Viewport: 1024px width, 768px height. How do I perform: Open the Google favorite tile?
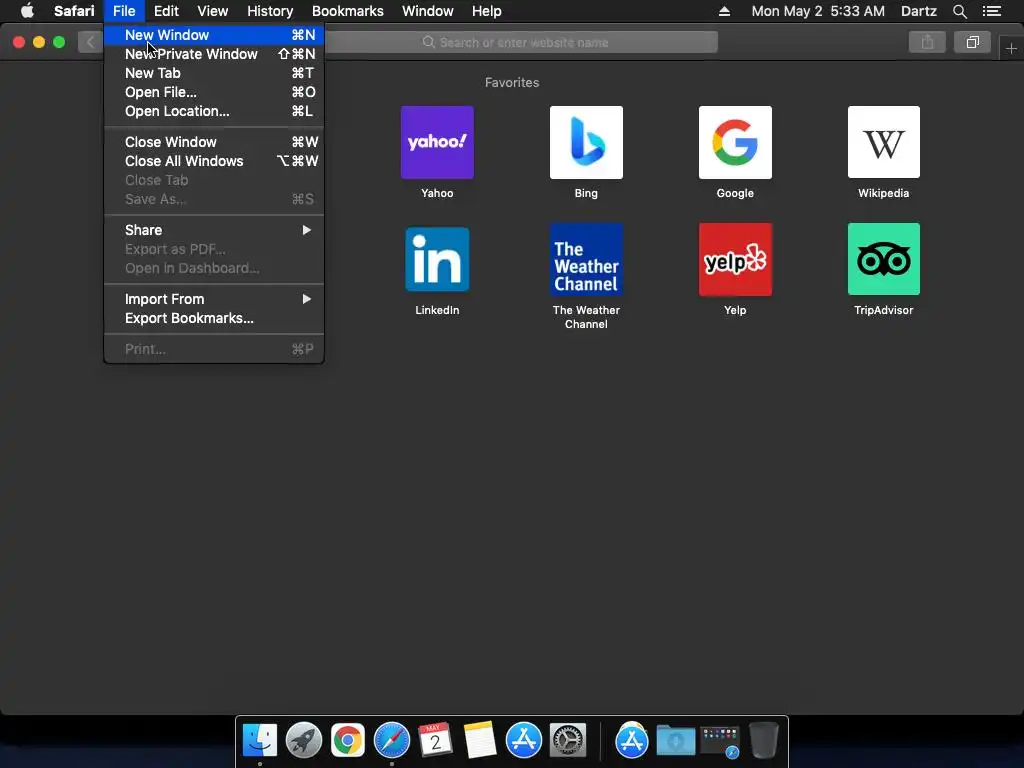[735, 142]
